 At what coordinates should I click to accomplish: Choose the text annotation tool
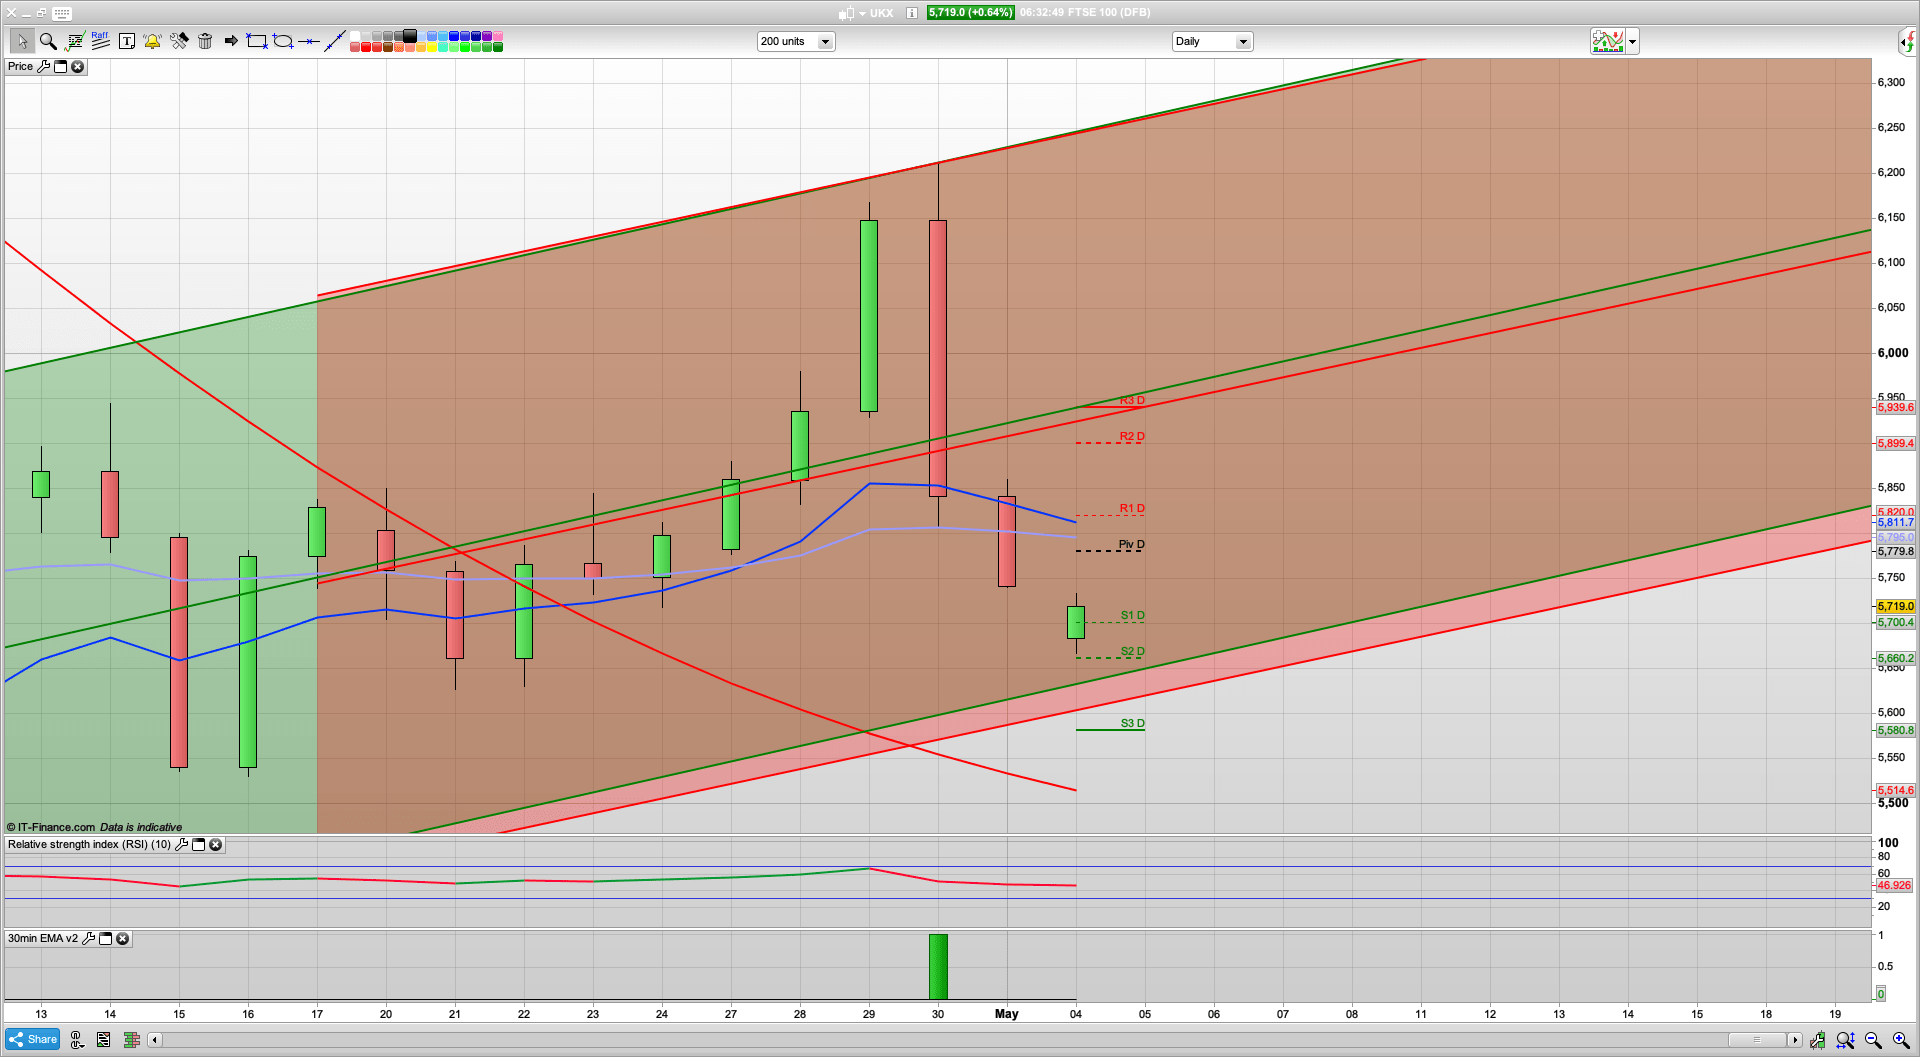[x=127, y=41]
